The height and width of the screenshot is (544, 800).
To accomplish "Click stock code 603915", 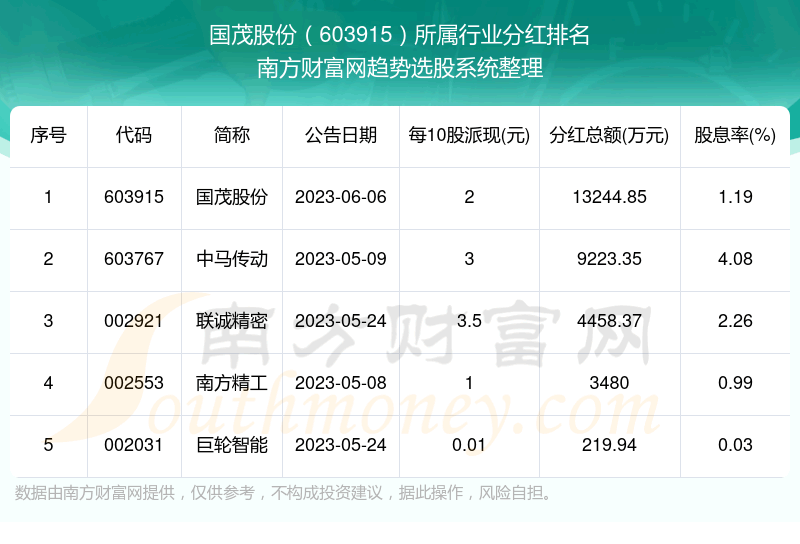I will click(x=134, y=197).
